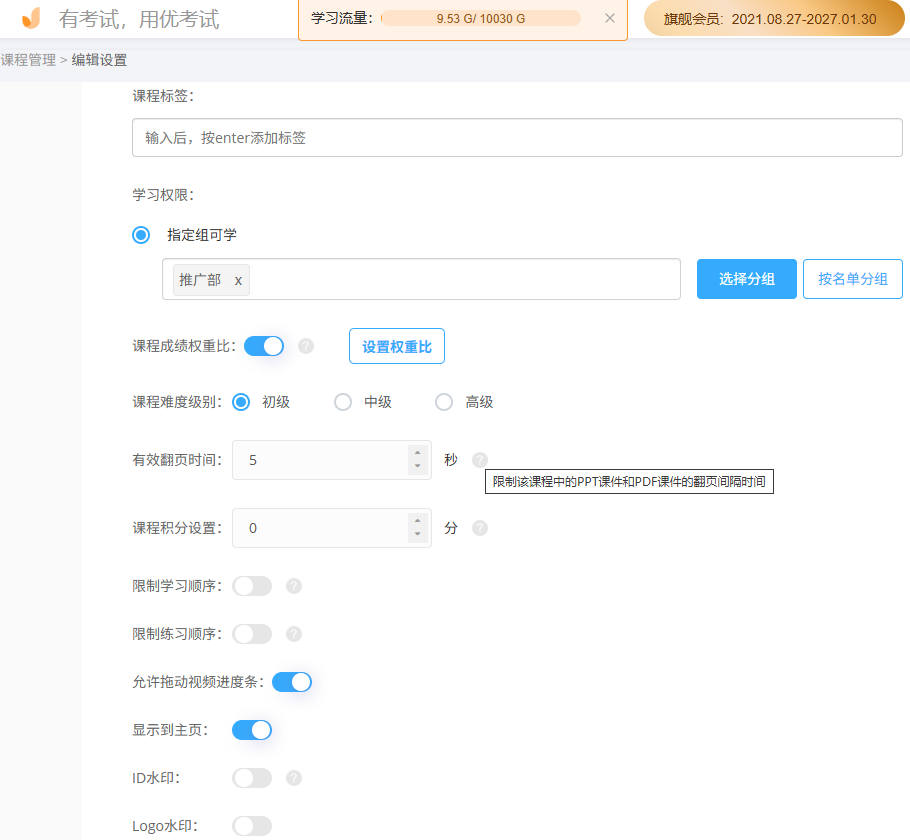Remove the 推广部 group tag

pyautogui.click(x=237, y=281)
